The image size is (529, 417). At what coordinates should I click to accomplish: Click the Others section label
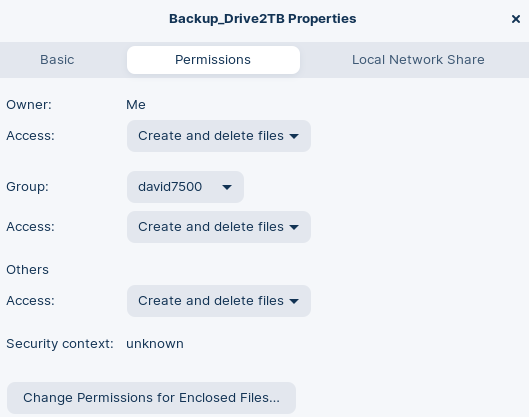(27, 270)
